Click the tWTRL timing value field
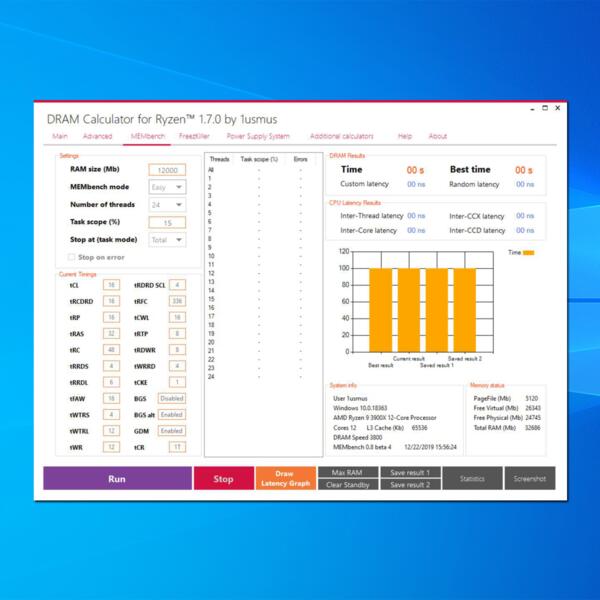The image size is (600, 600). tap(111, 430)
